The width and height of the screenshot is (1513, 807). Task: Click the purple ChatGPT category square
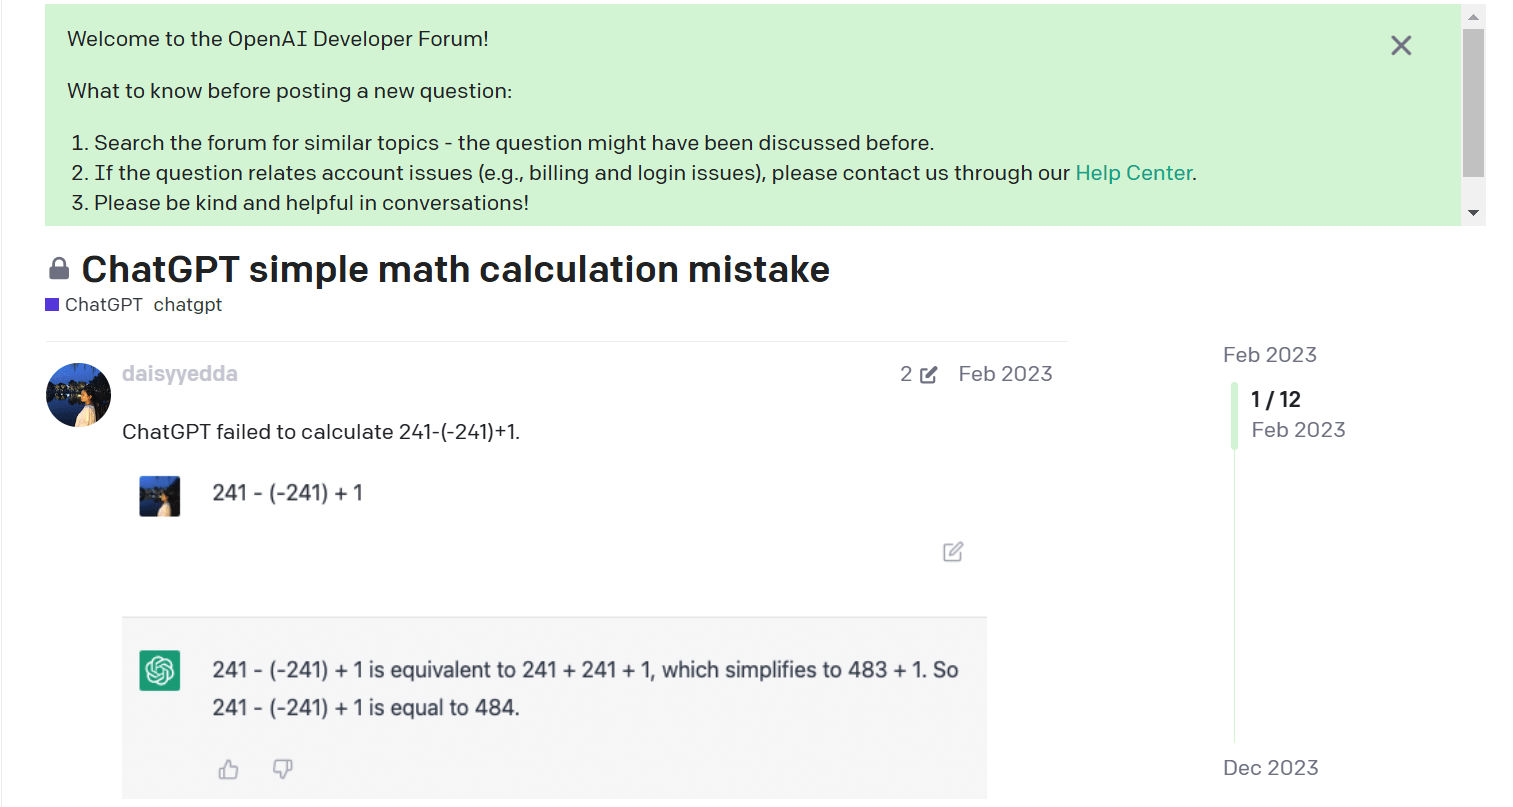click(x=52, y=305)
